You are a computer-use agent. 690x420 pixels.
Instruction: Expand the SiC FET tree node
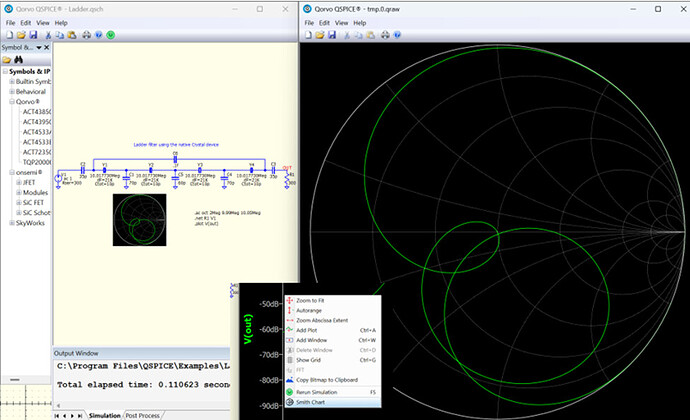click(18, 203)
